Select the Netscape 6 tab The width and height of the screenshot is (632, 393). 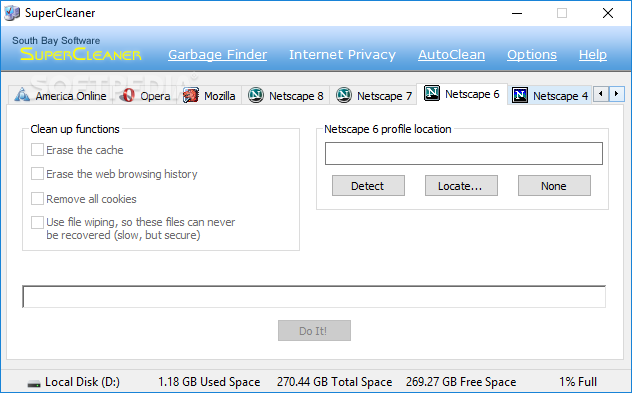point(462,94)
